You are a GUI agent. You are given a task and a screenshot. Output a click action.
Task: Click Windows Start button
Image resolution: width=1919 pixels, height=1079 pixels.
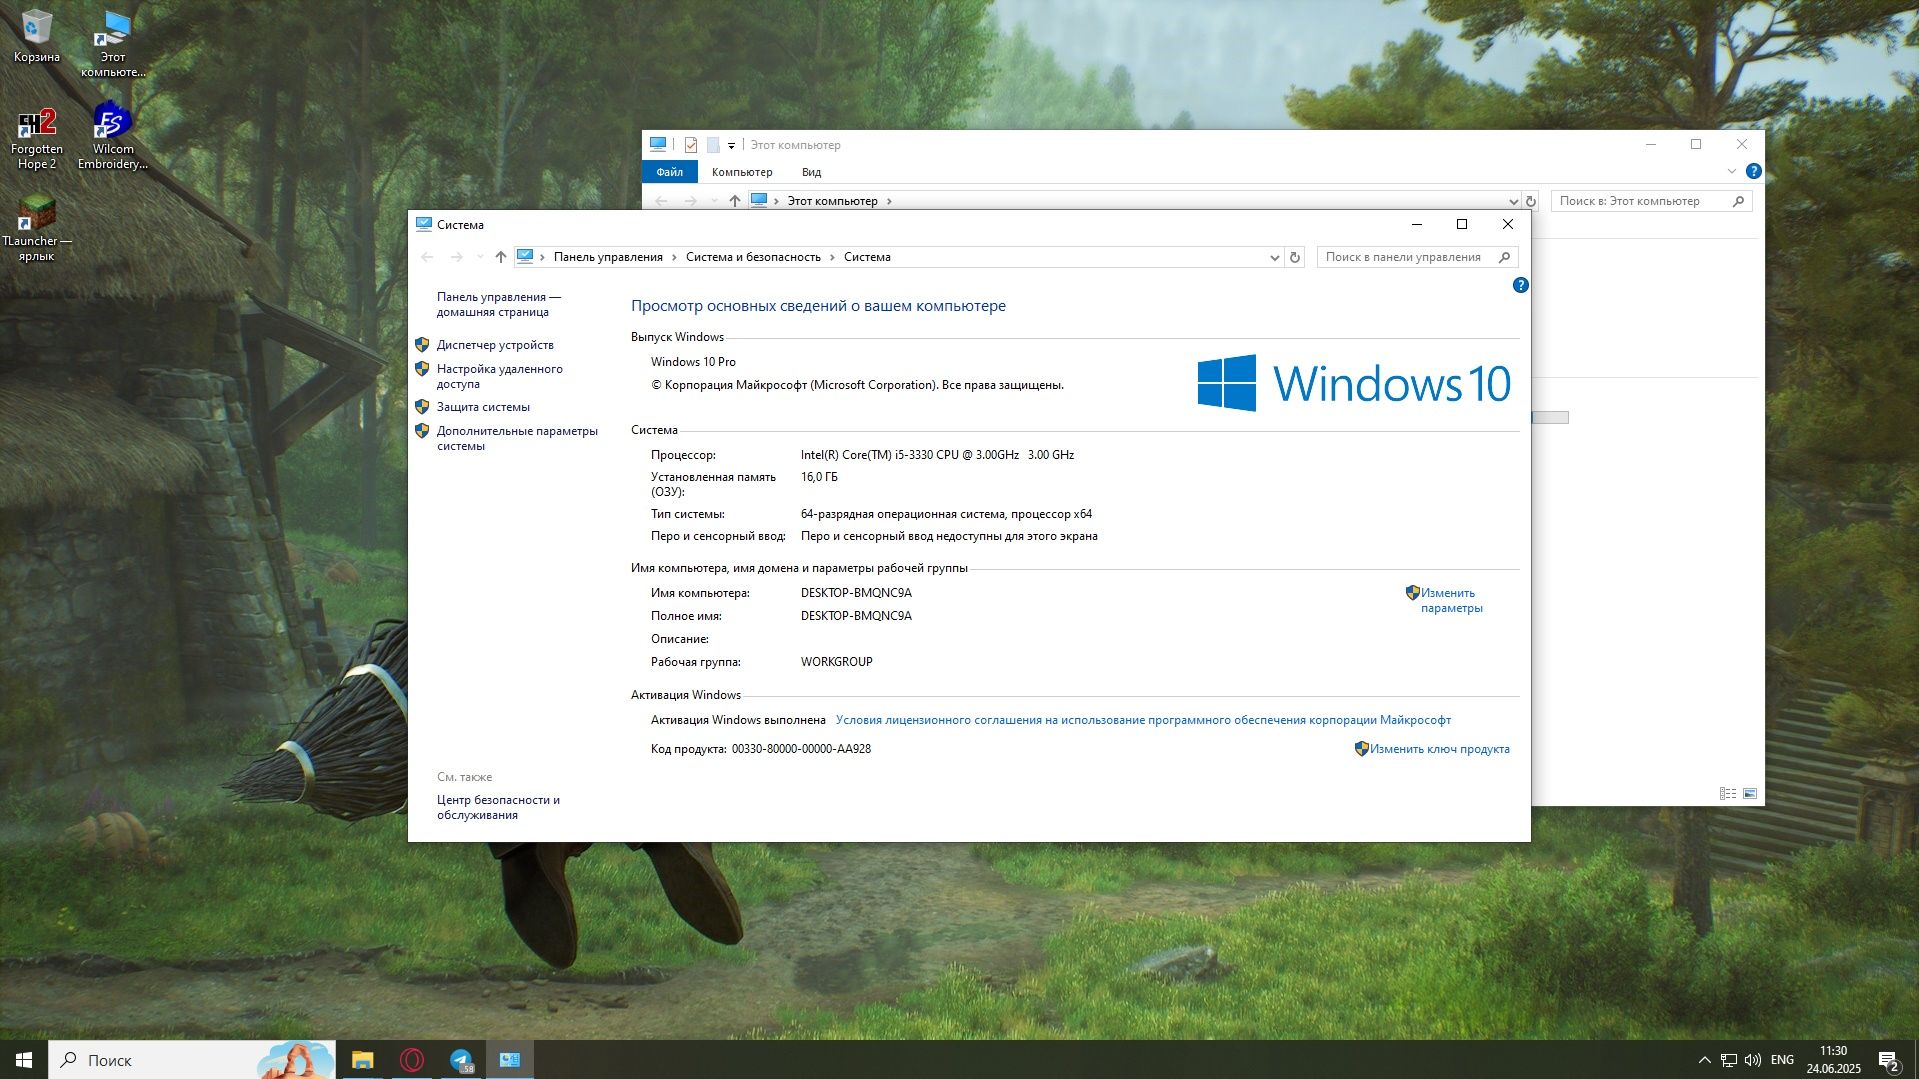point(24,1060)
